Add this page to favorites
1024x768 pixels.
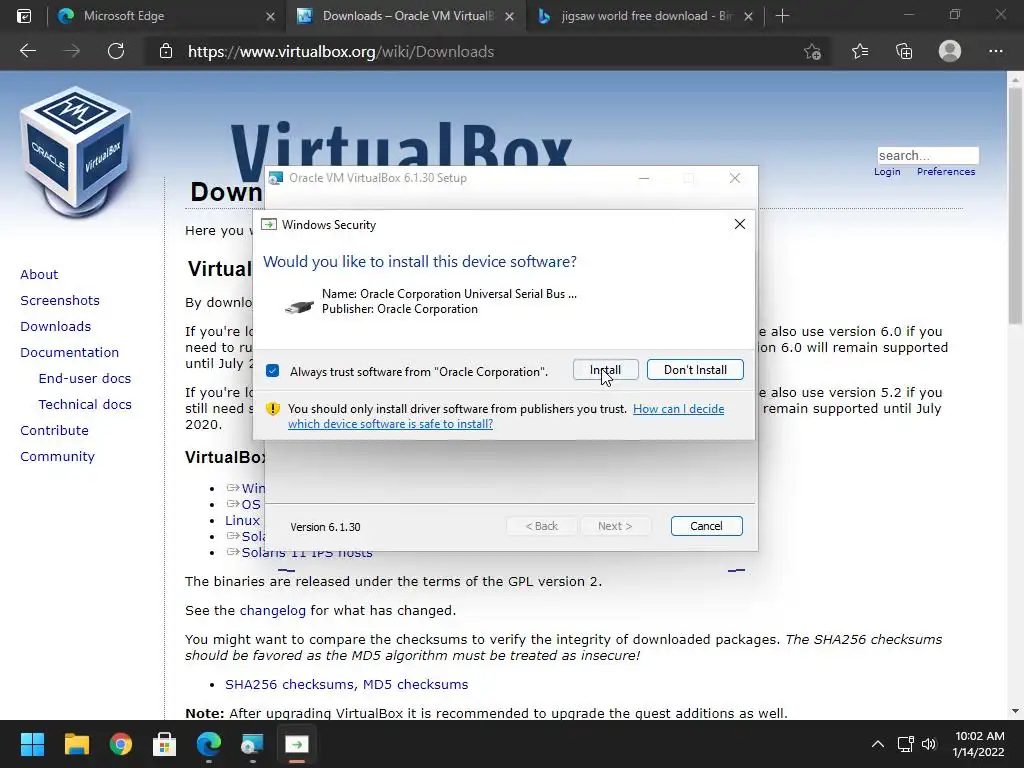pyautogui.click(x=812, y=52)
